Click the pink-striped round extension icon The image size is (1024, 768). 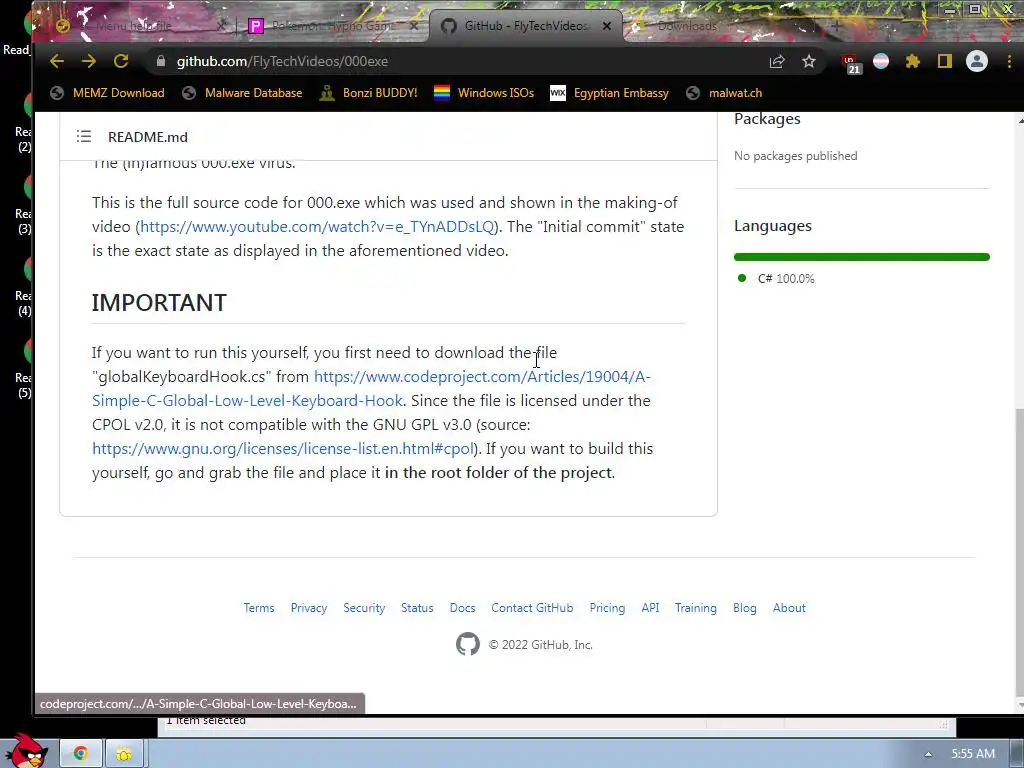pyautogui.click(x=881, y=61)
